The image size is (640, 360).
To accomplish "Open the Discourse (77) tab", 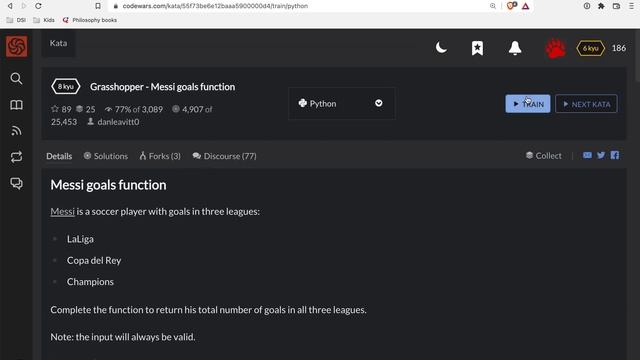I will [x=224, y=156].
